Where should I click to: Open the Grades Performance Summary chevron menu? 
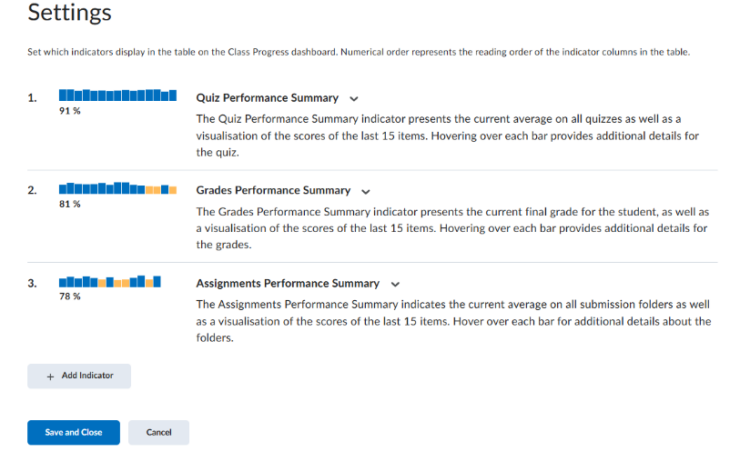[x=365, y=191]
